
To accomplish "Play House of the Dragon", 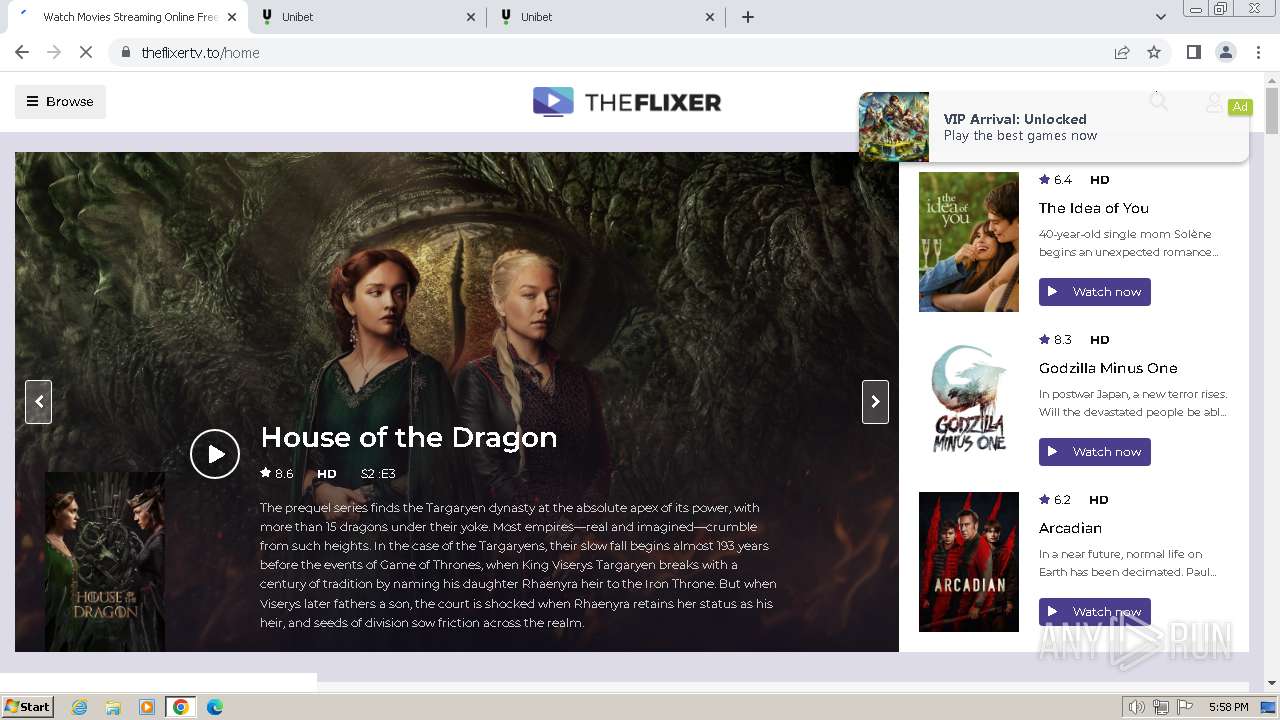I will [x=215, y=454].
